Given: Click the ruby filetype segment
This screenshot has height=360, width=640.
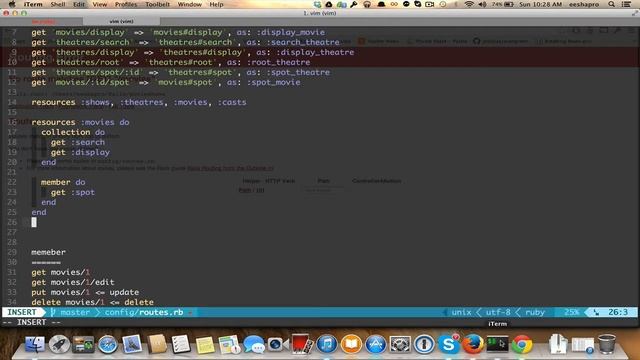Looking at the screenshot, I should pos(535,312).
